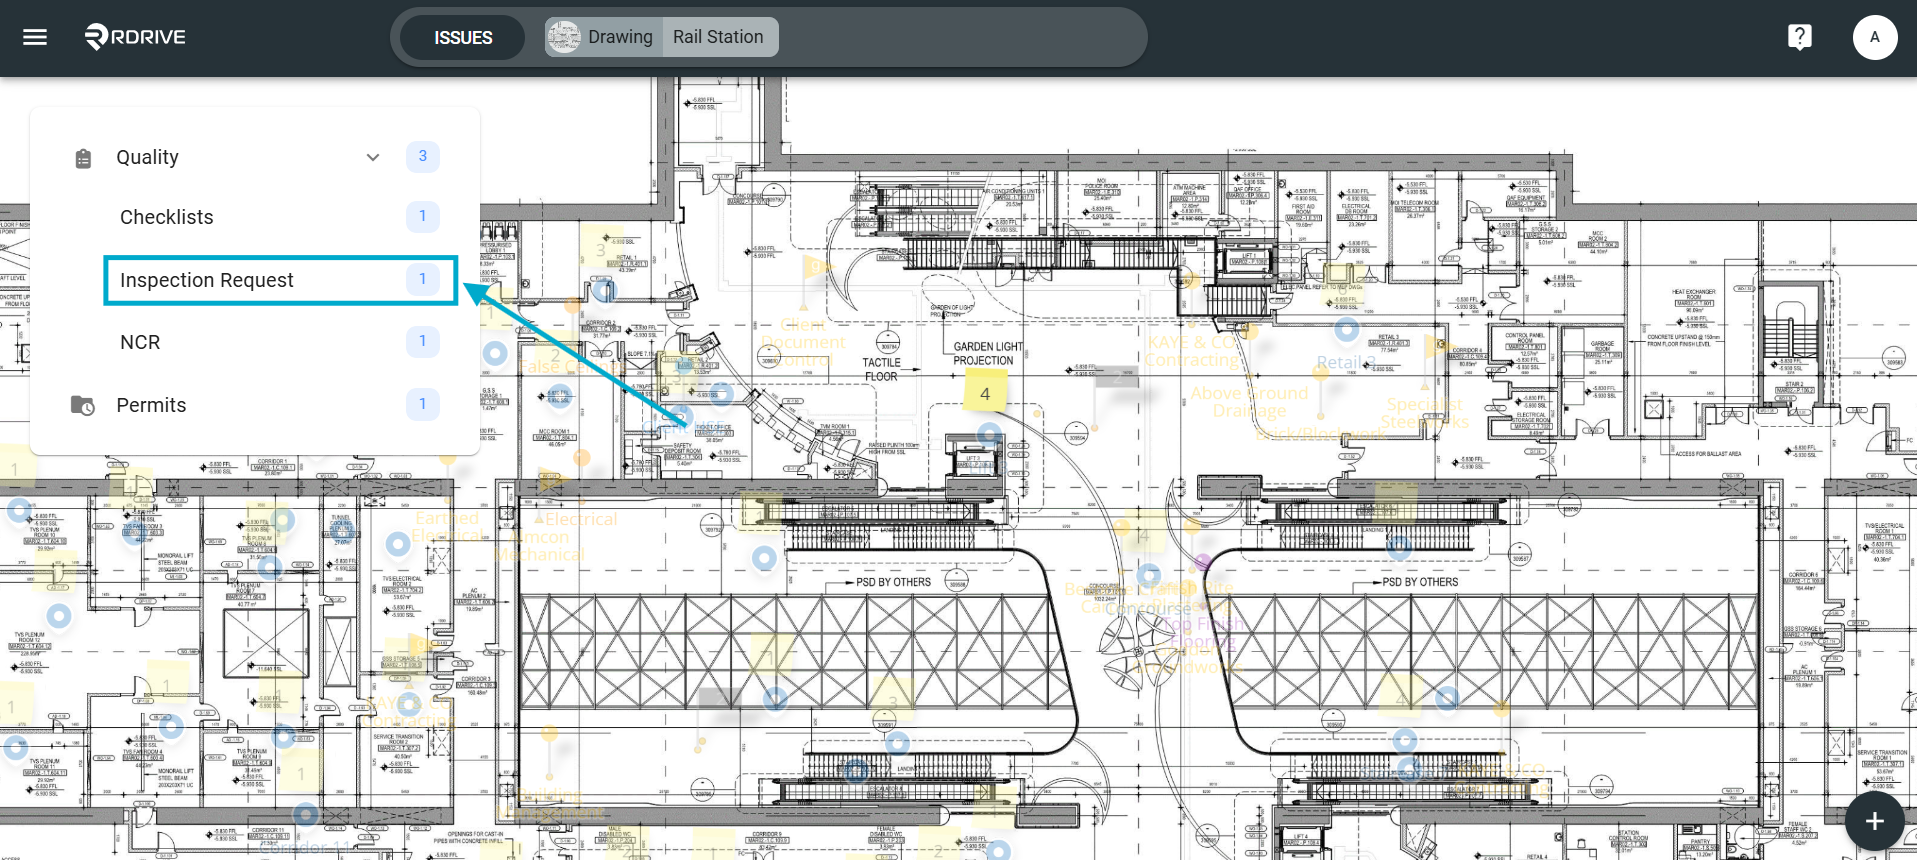The width and height of the screenshot is (1917, 860).
Task: Click the Drawing thumbnail image
Action: (564, 37)
